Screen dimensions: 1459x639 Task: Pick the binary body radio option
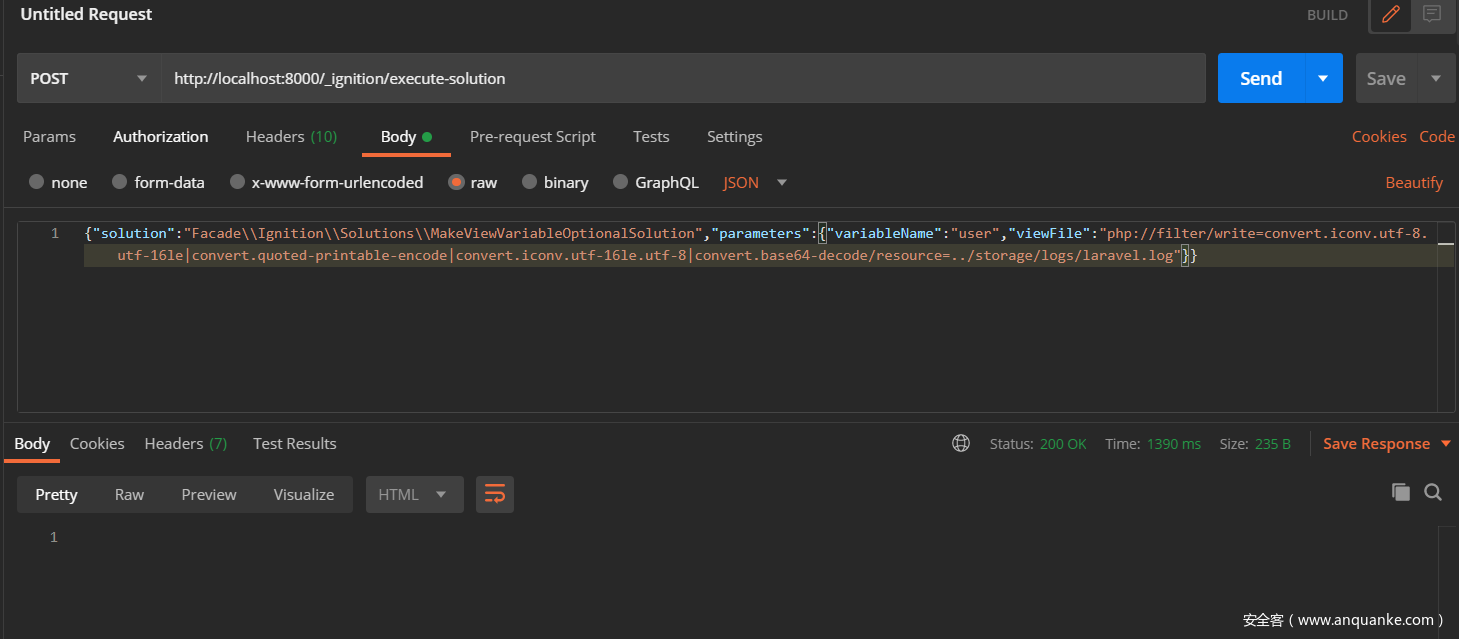click(529, 182)
